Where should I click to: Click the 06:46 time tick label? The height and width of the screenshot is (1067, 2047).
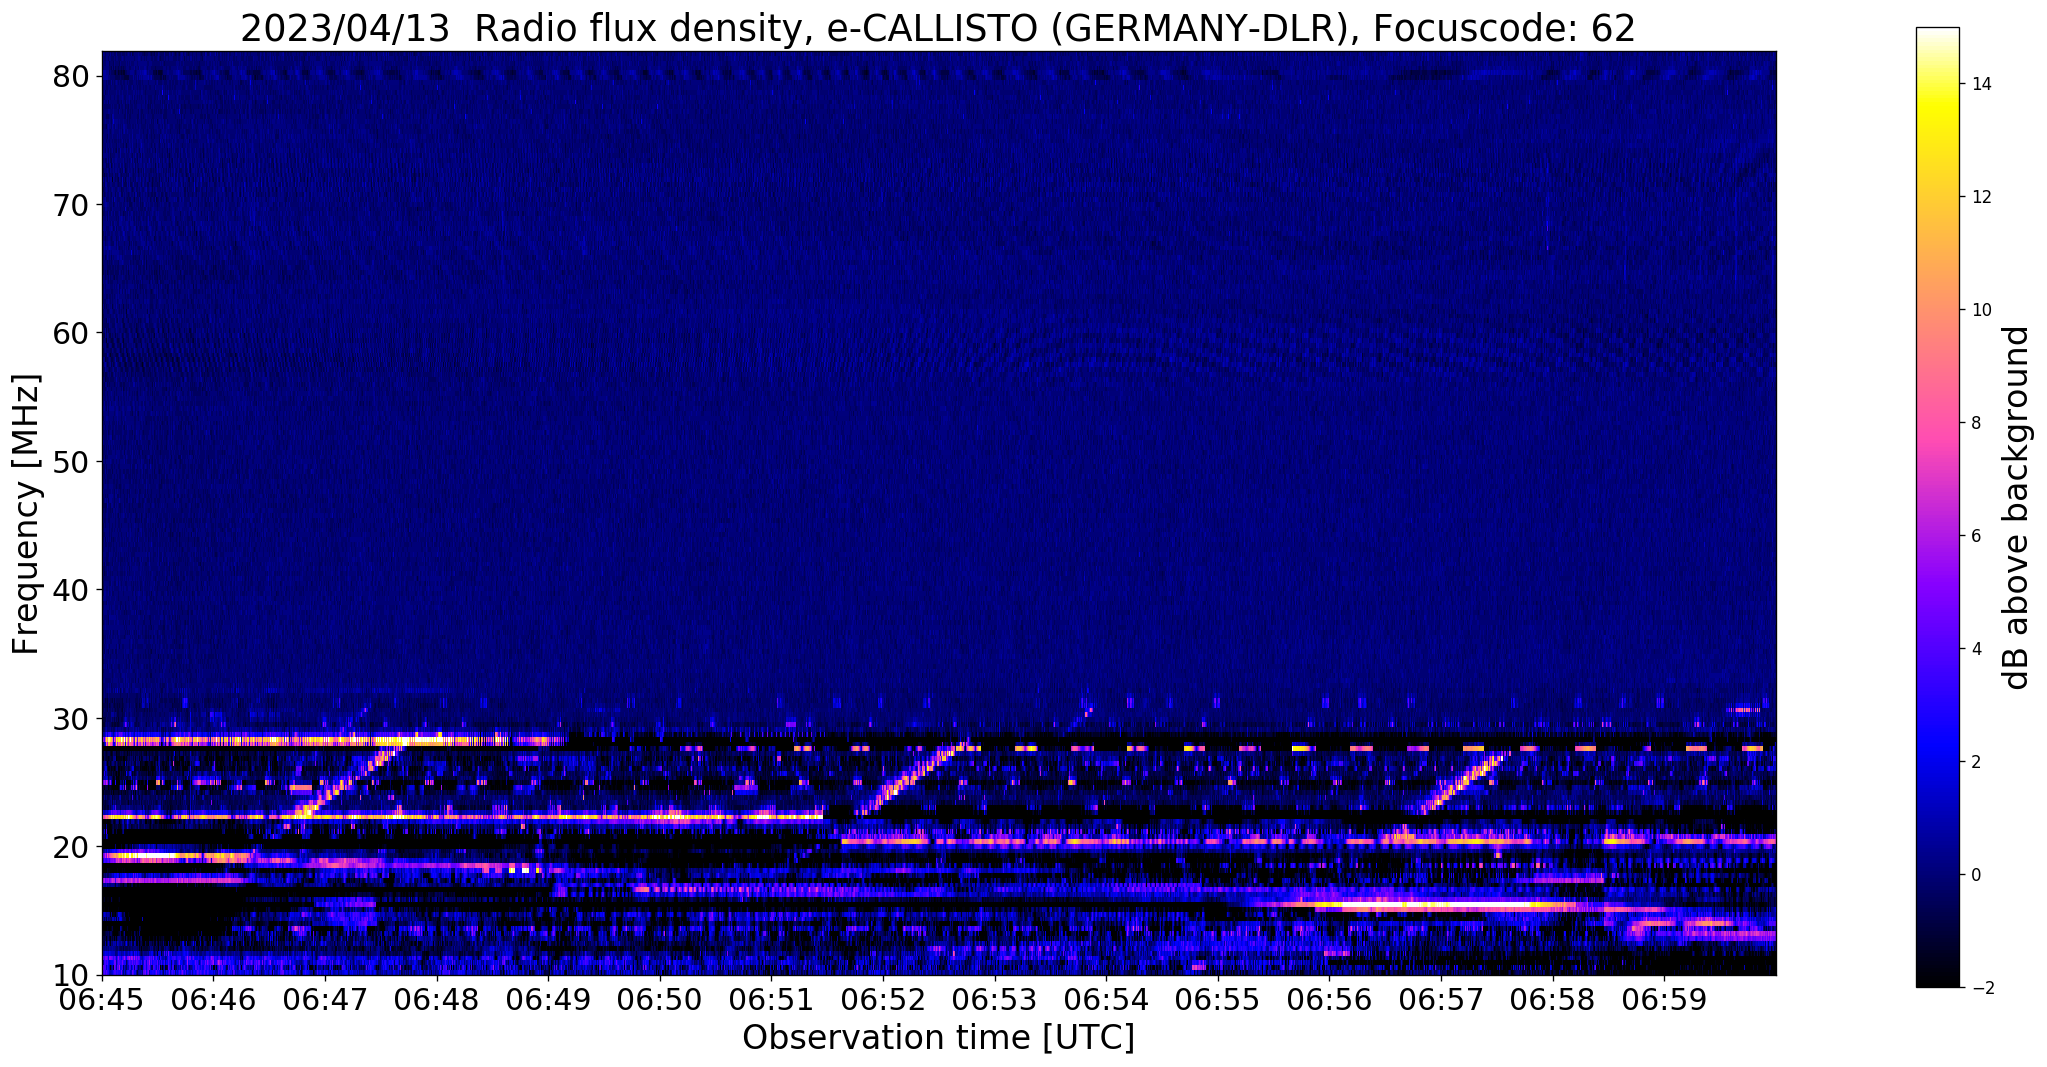tap(213, 999)
